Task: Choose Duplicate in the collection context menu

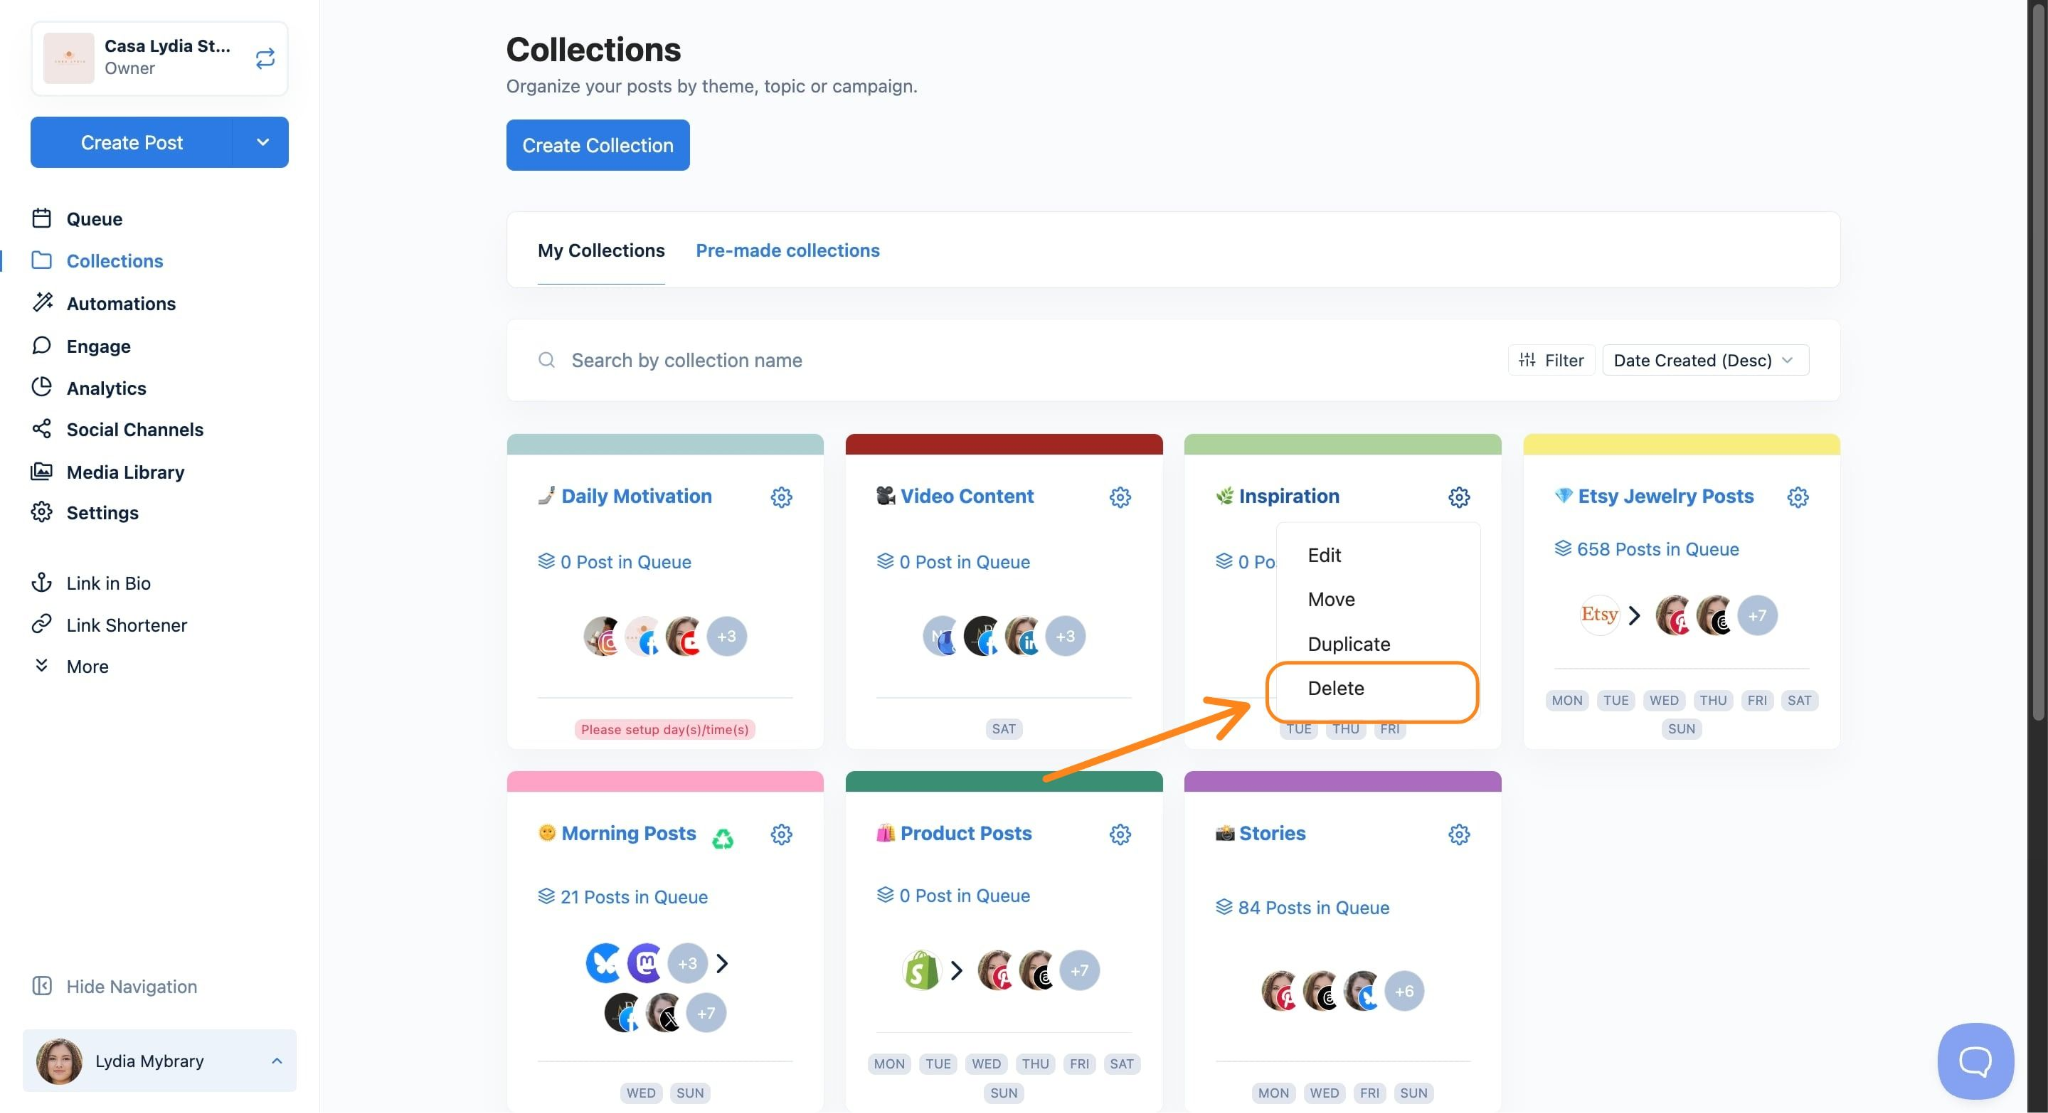Action: click(1348, 644)
